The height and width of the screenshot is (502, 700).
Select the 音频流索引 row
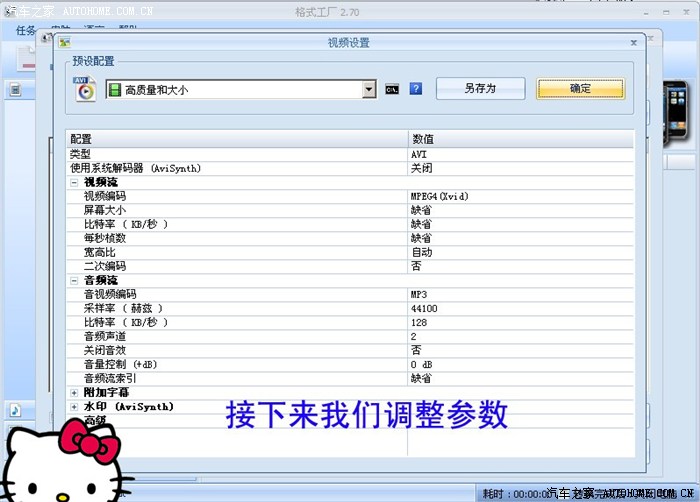click(x=350, y=379)
